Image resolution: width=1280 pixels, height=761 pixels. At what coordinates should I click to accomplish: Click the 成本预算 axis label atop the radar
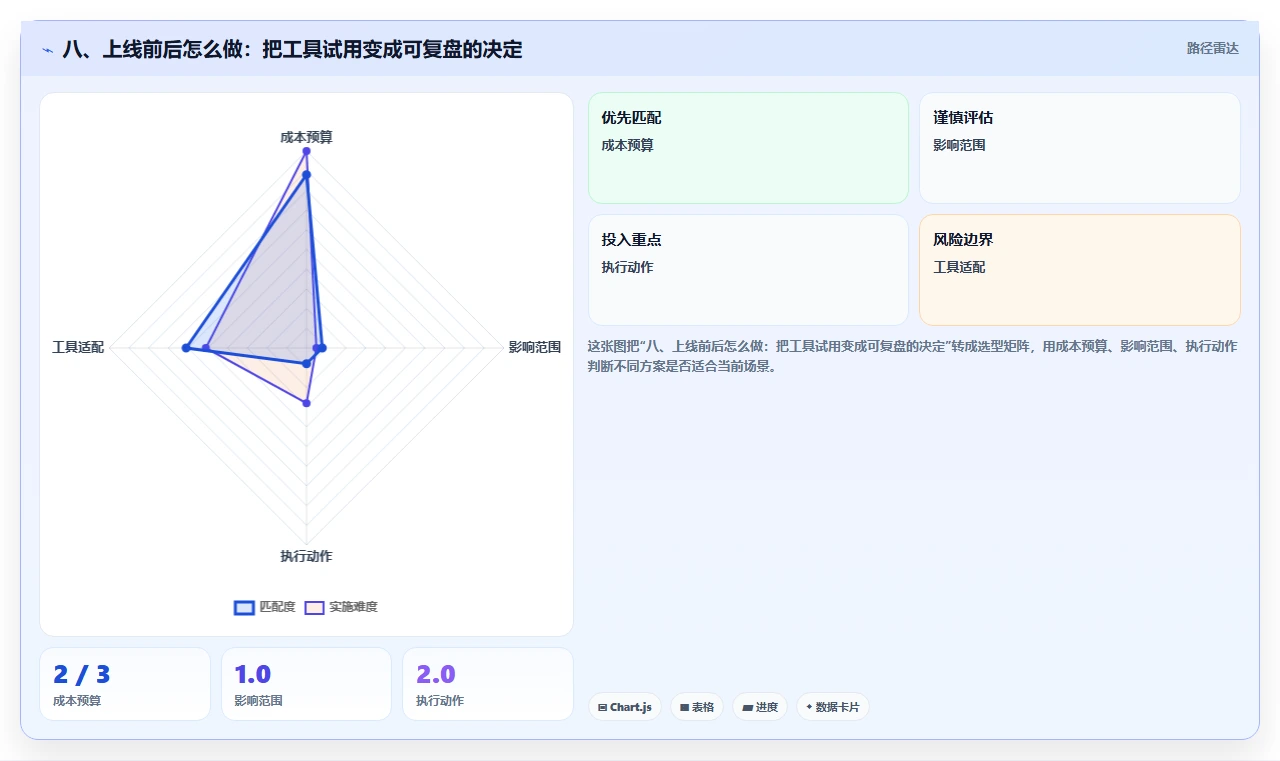(306, 137)
